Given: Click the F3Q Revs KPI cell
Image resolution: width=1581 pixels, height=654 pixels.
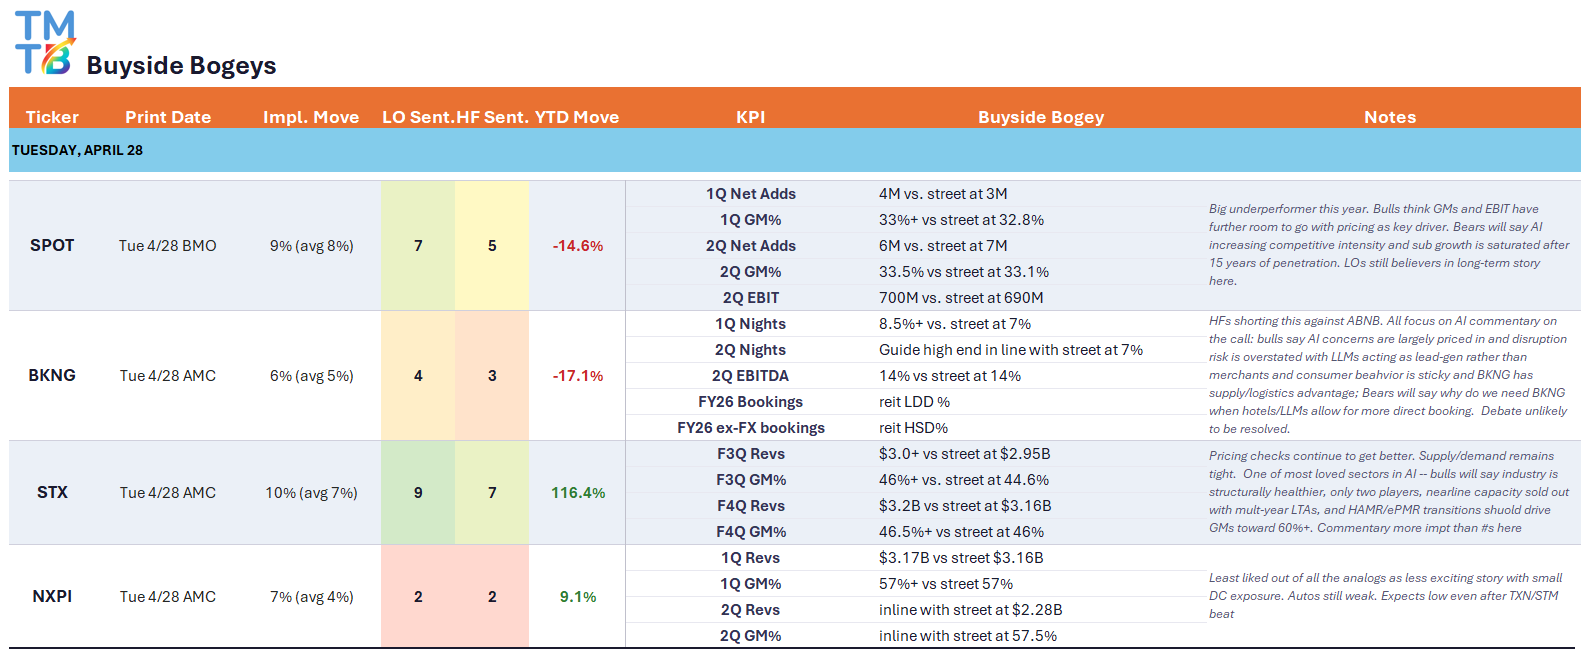Looking at the screenshot, I should (x=751, y=453).
